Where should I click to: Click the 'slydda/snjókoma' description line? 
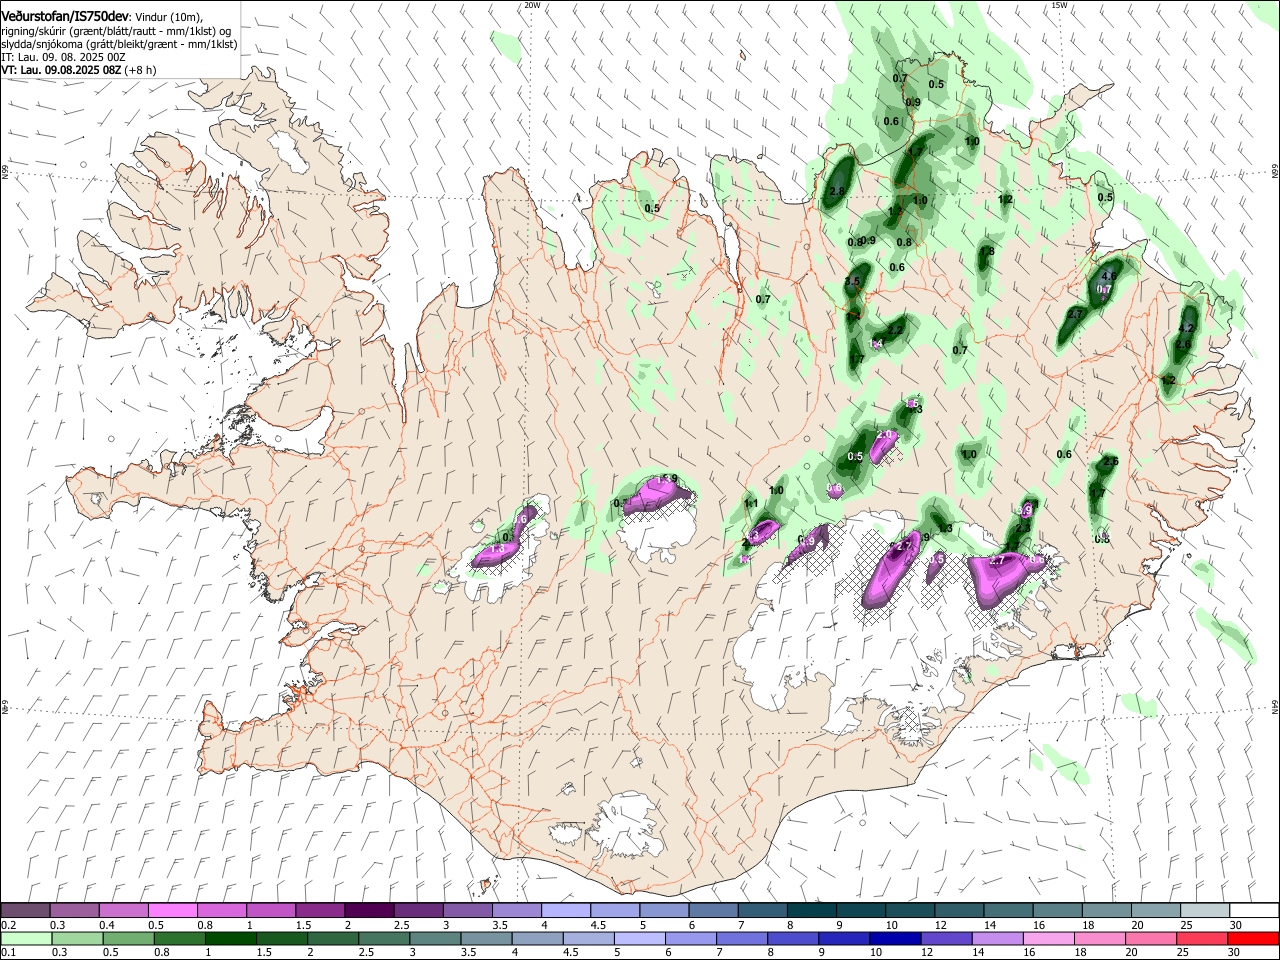pos(119,44)
